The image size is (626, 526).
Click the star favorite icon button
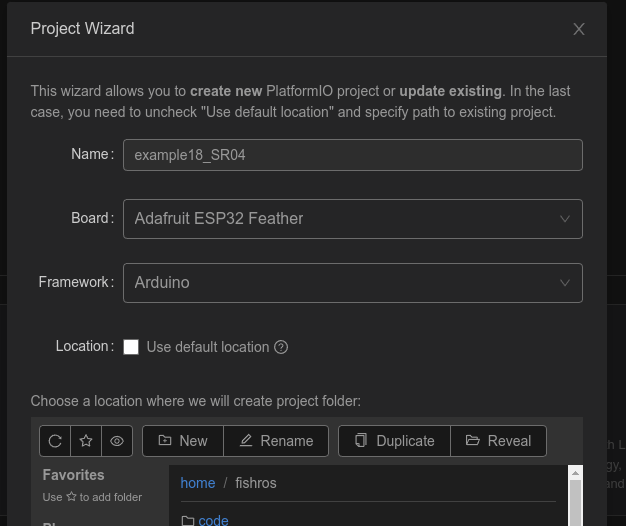[86, 441]
